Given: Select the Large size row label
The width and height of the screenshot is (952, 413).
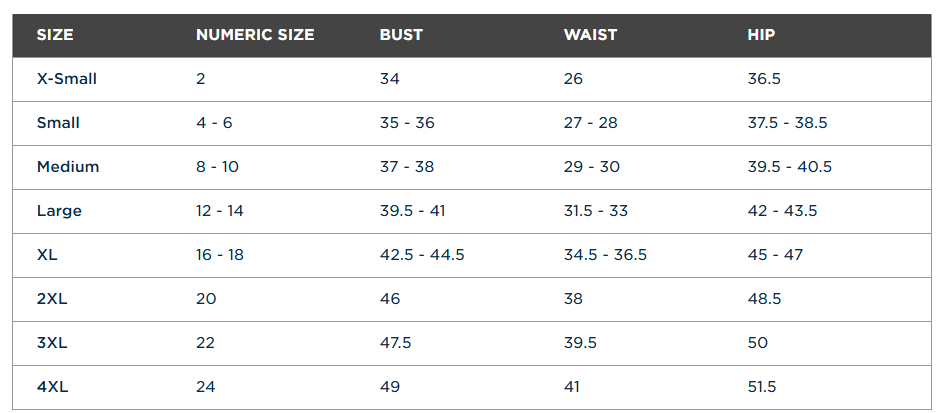Looking at the screenshot, I should 59,211.
